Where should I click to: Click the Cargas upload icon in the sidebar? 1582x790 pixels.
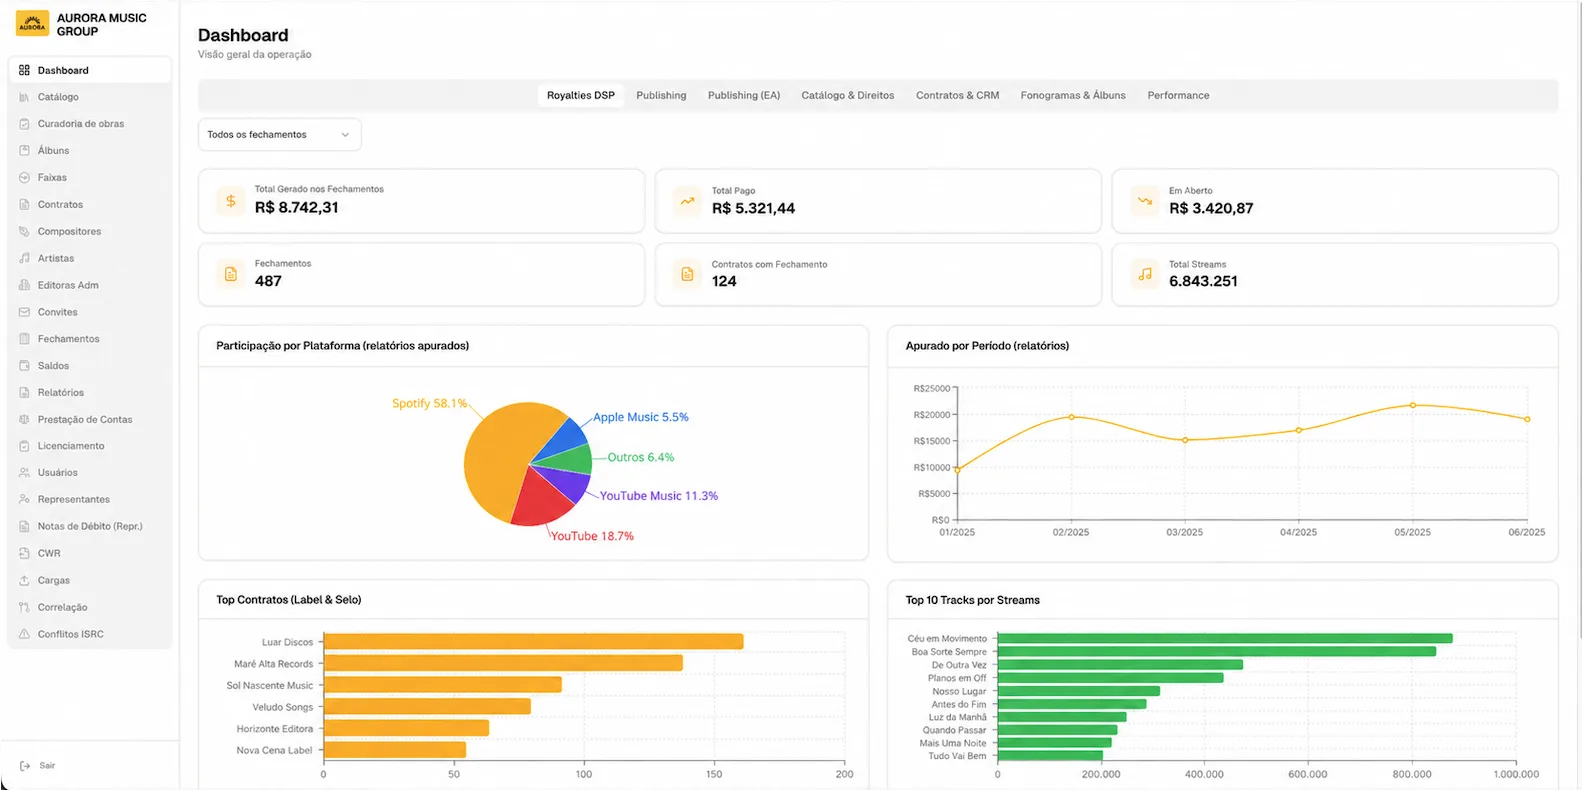[x=24, y=580]
